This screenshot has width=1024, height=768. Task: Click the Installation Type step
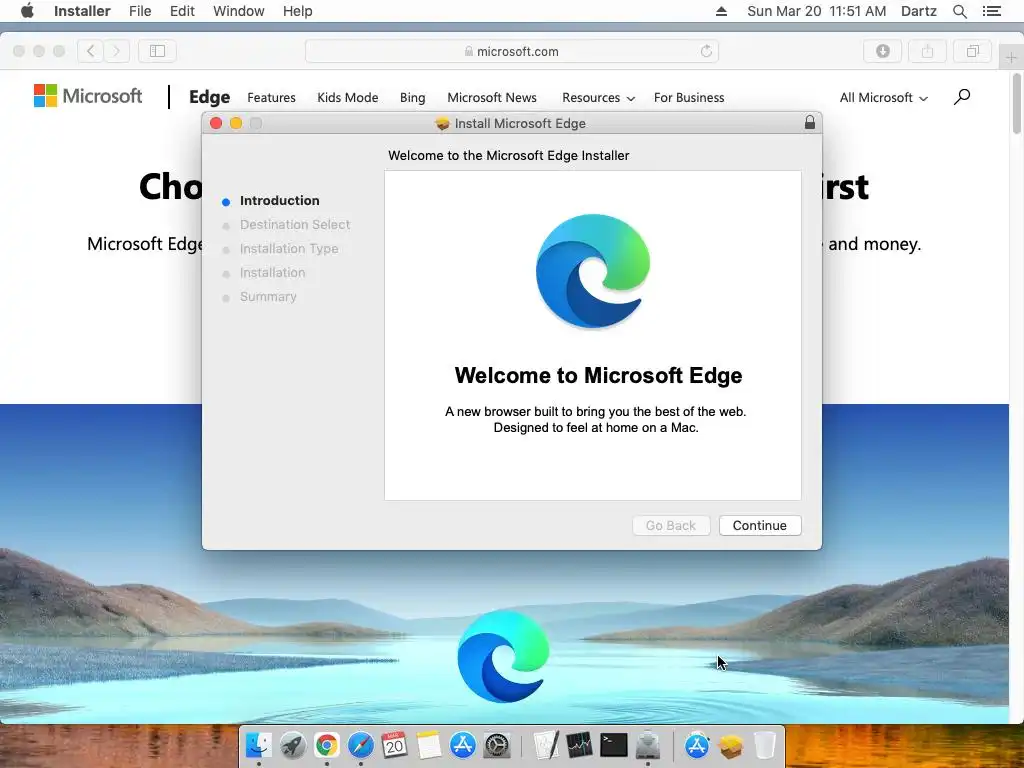[x=289, y=249]
